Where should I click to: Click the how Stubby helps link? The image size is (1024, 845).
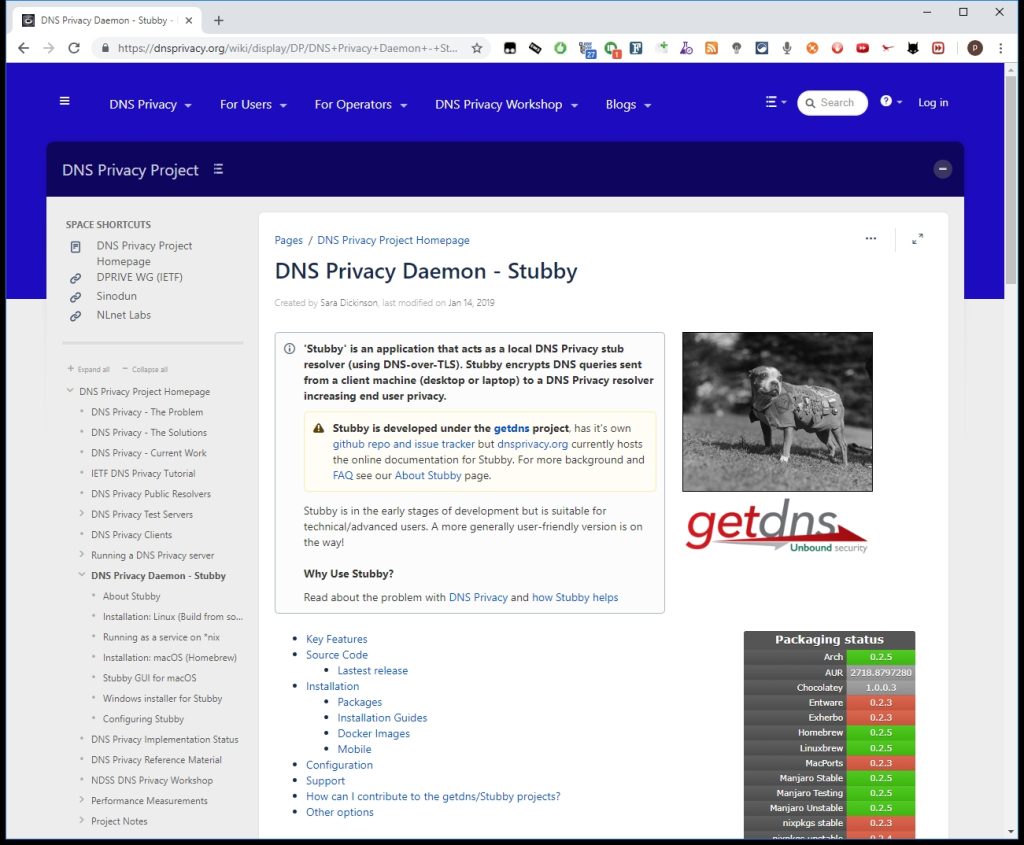coord(575,597)
